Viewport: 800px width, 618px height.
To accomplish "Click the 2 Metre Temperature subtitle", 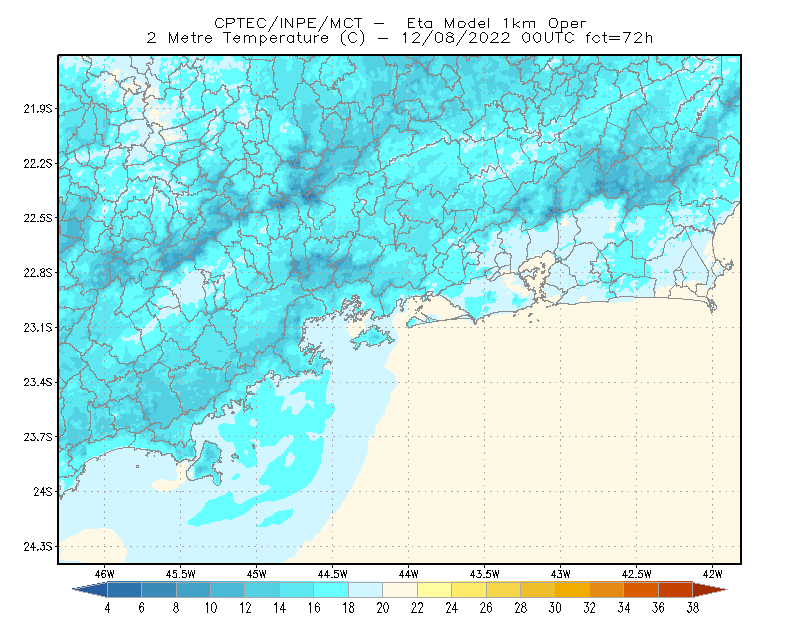I will pyautogui.click(x=256, y=38).
